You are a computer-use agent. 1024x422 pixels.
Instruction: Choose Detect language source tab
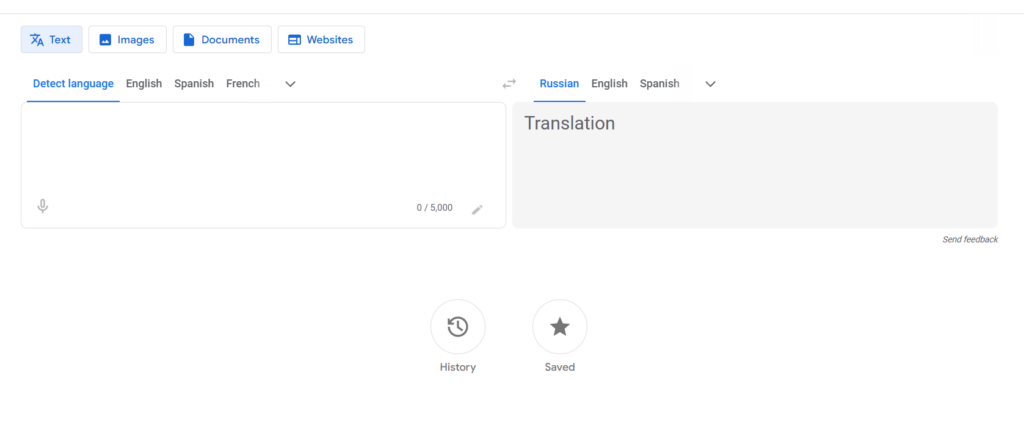73,84
